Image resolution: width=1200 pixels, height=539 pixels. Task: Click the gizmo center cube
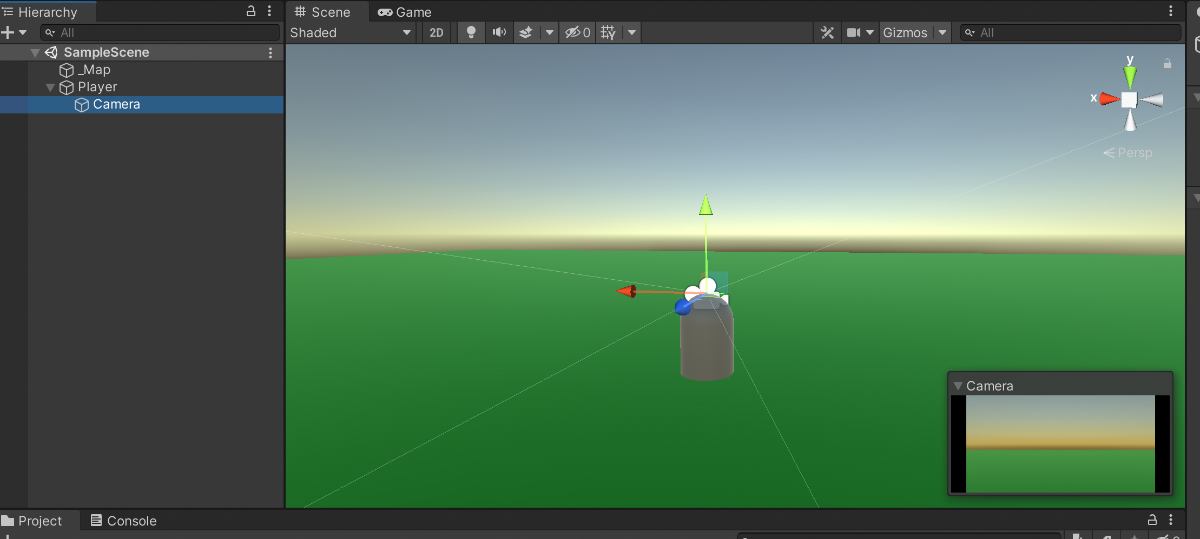[1129, 99]
